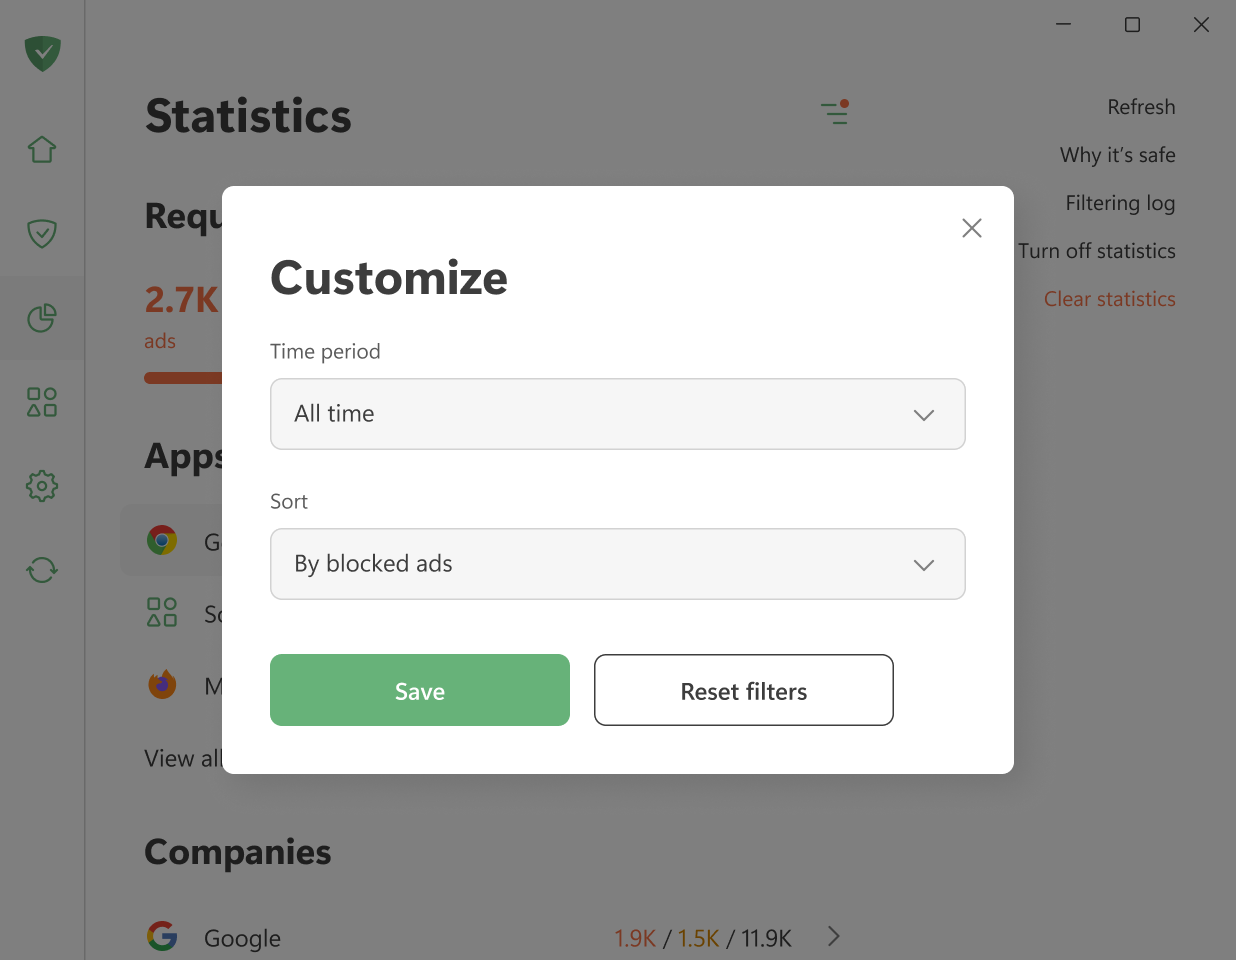Image resolution: width=1236 pixels, height=960 pixels.
Task: Open the statistics filter icon near Statistics title
Action: 835,113
